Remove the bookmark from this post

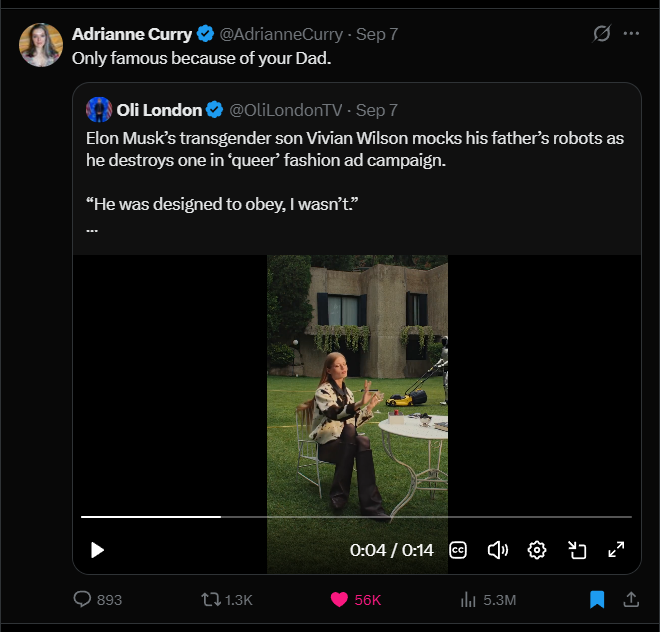(596, 600)
